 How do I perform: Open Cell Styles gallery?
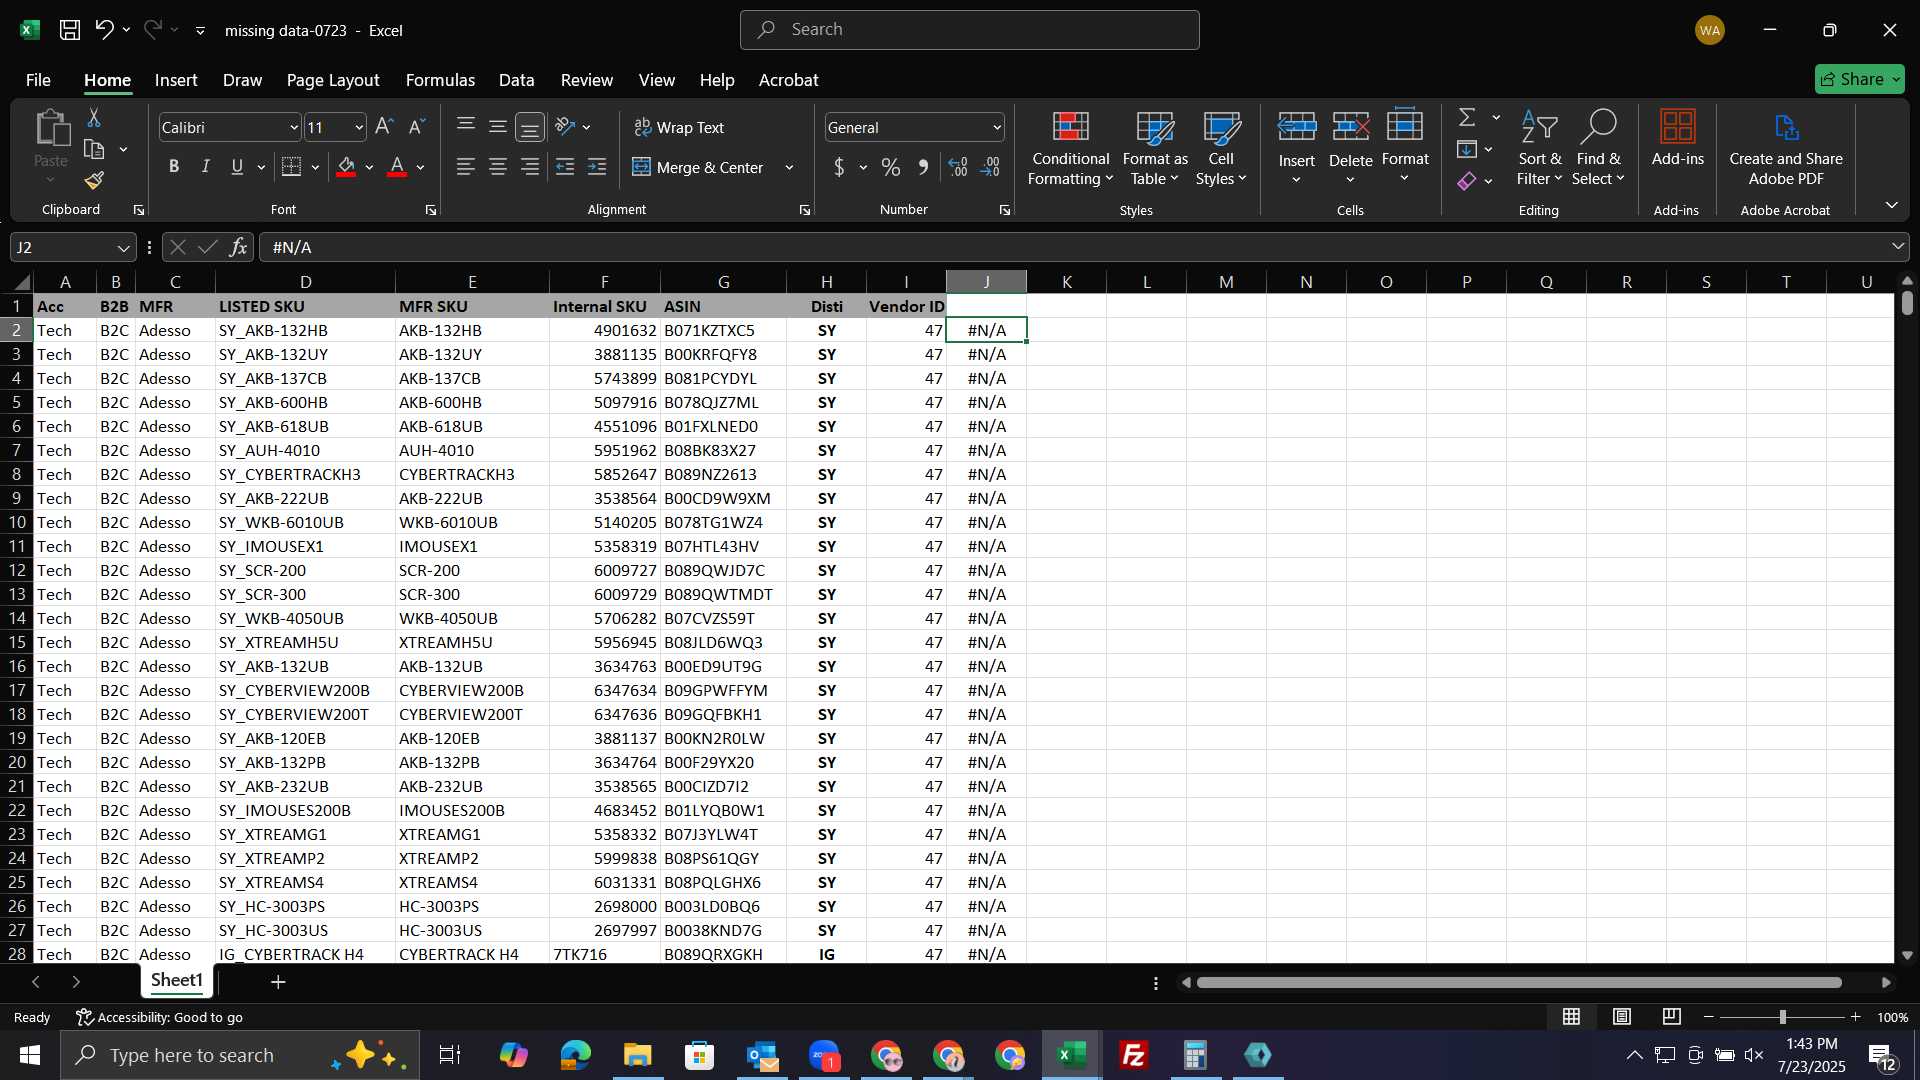[1221, 148]
